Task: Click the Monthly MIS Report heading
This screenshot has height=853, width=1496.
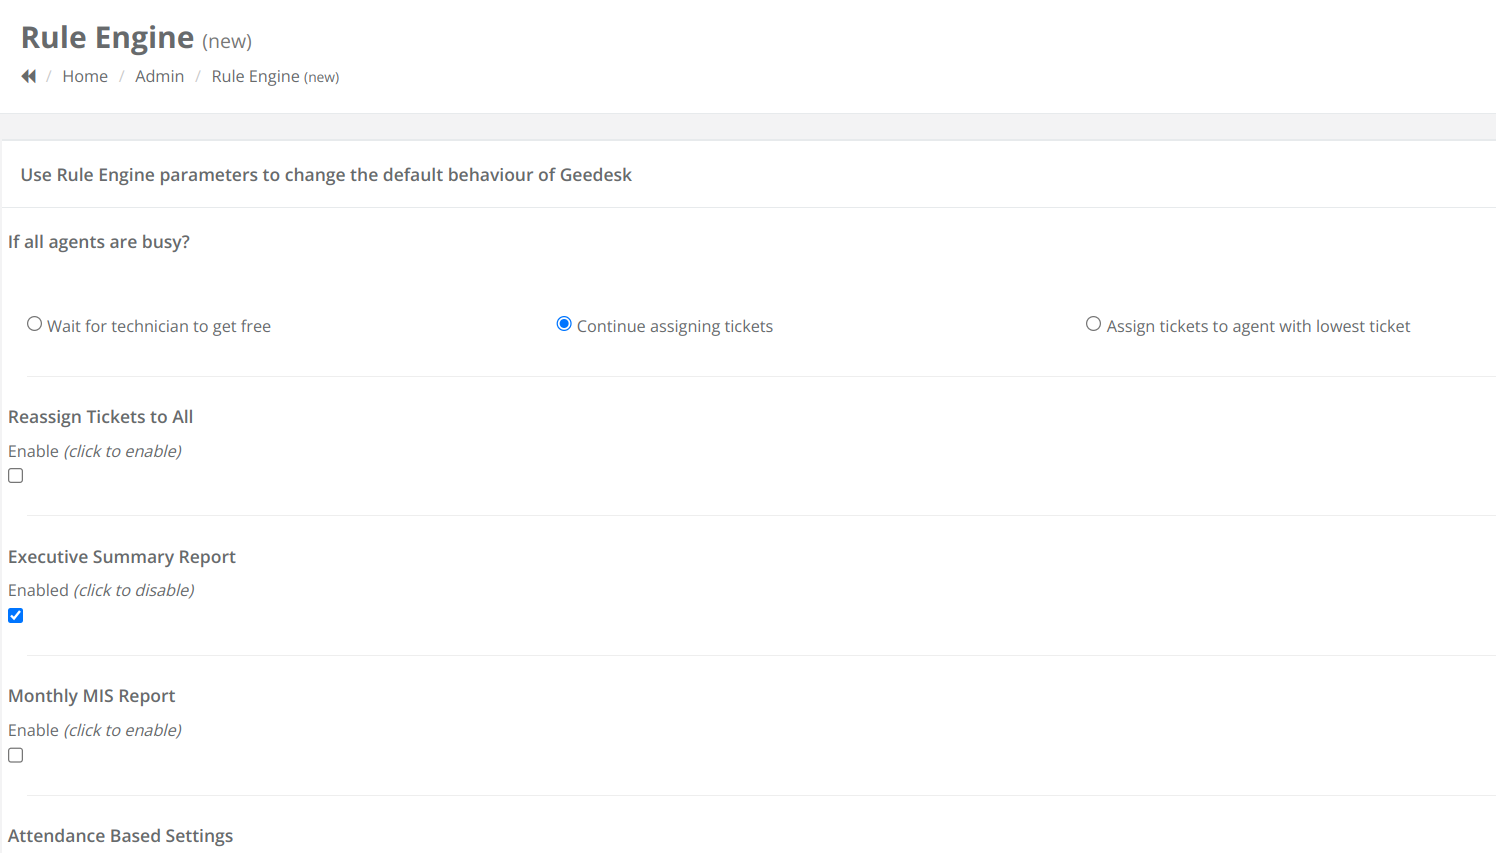Action: (92, 696)
